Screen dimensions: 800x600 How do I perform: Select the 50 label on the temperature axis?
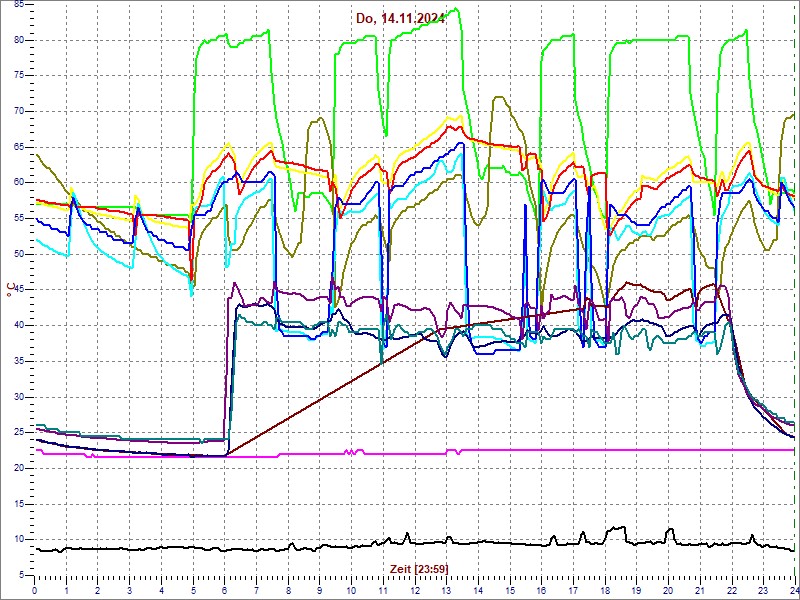(x=19, y=254)
